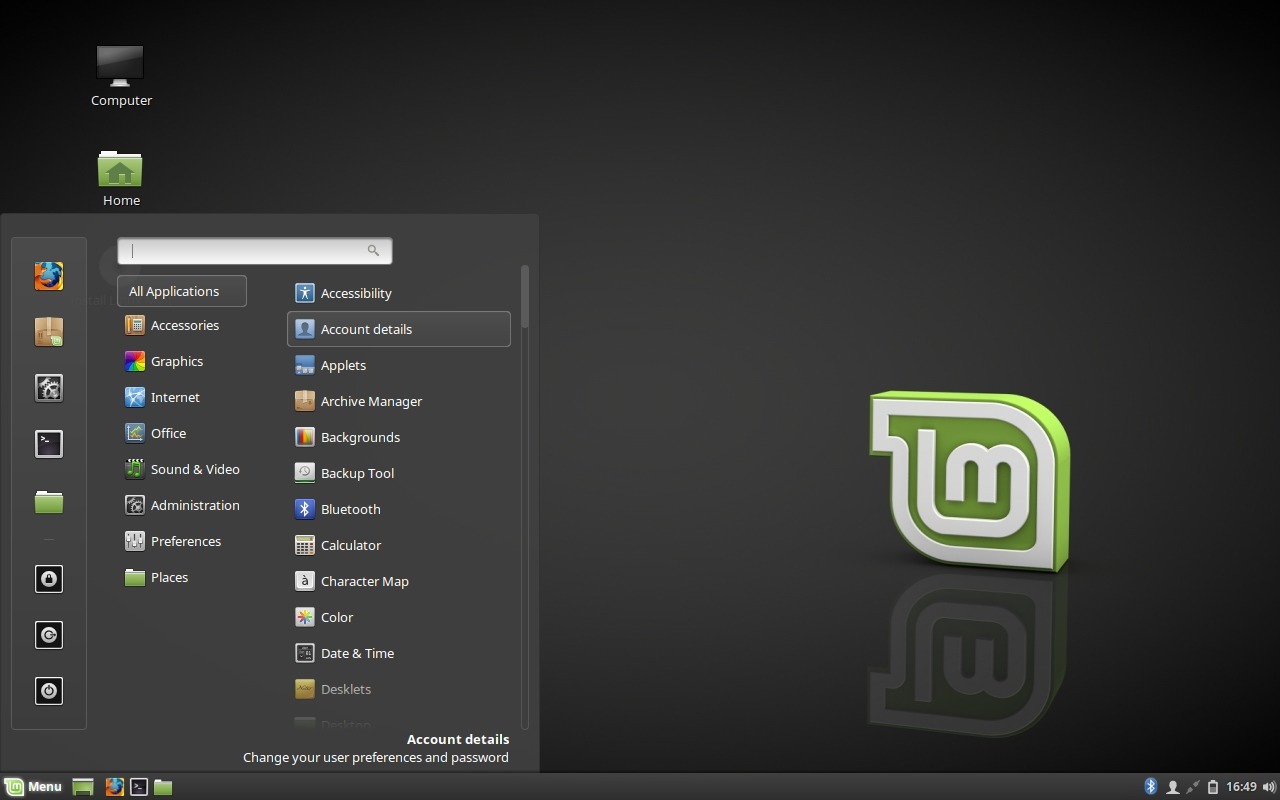Open Software Manager in the favorites sidebar
Image resolution: width=1280 pixels, height=800 pixels.
click(49, 332)
